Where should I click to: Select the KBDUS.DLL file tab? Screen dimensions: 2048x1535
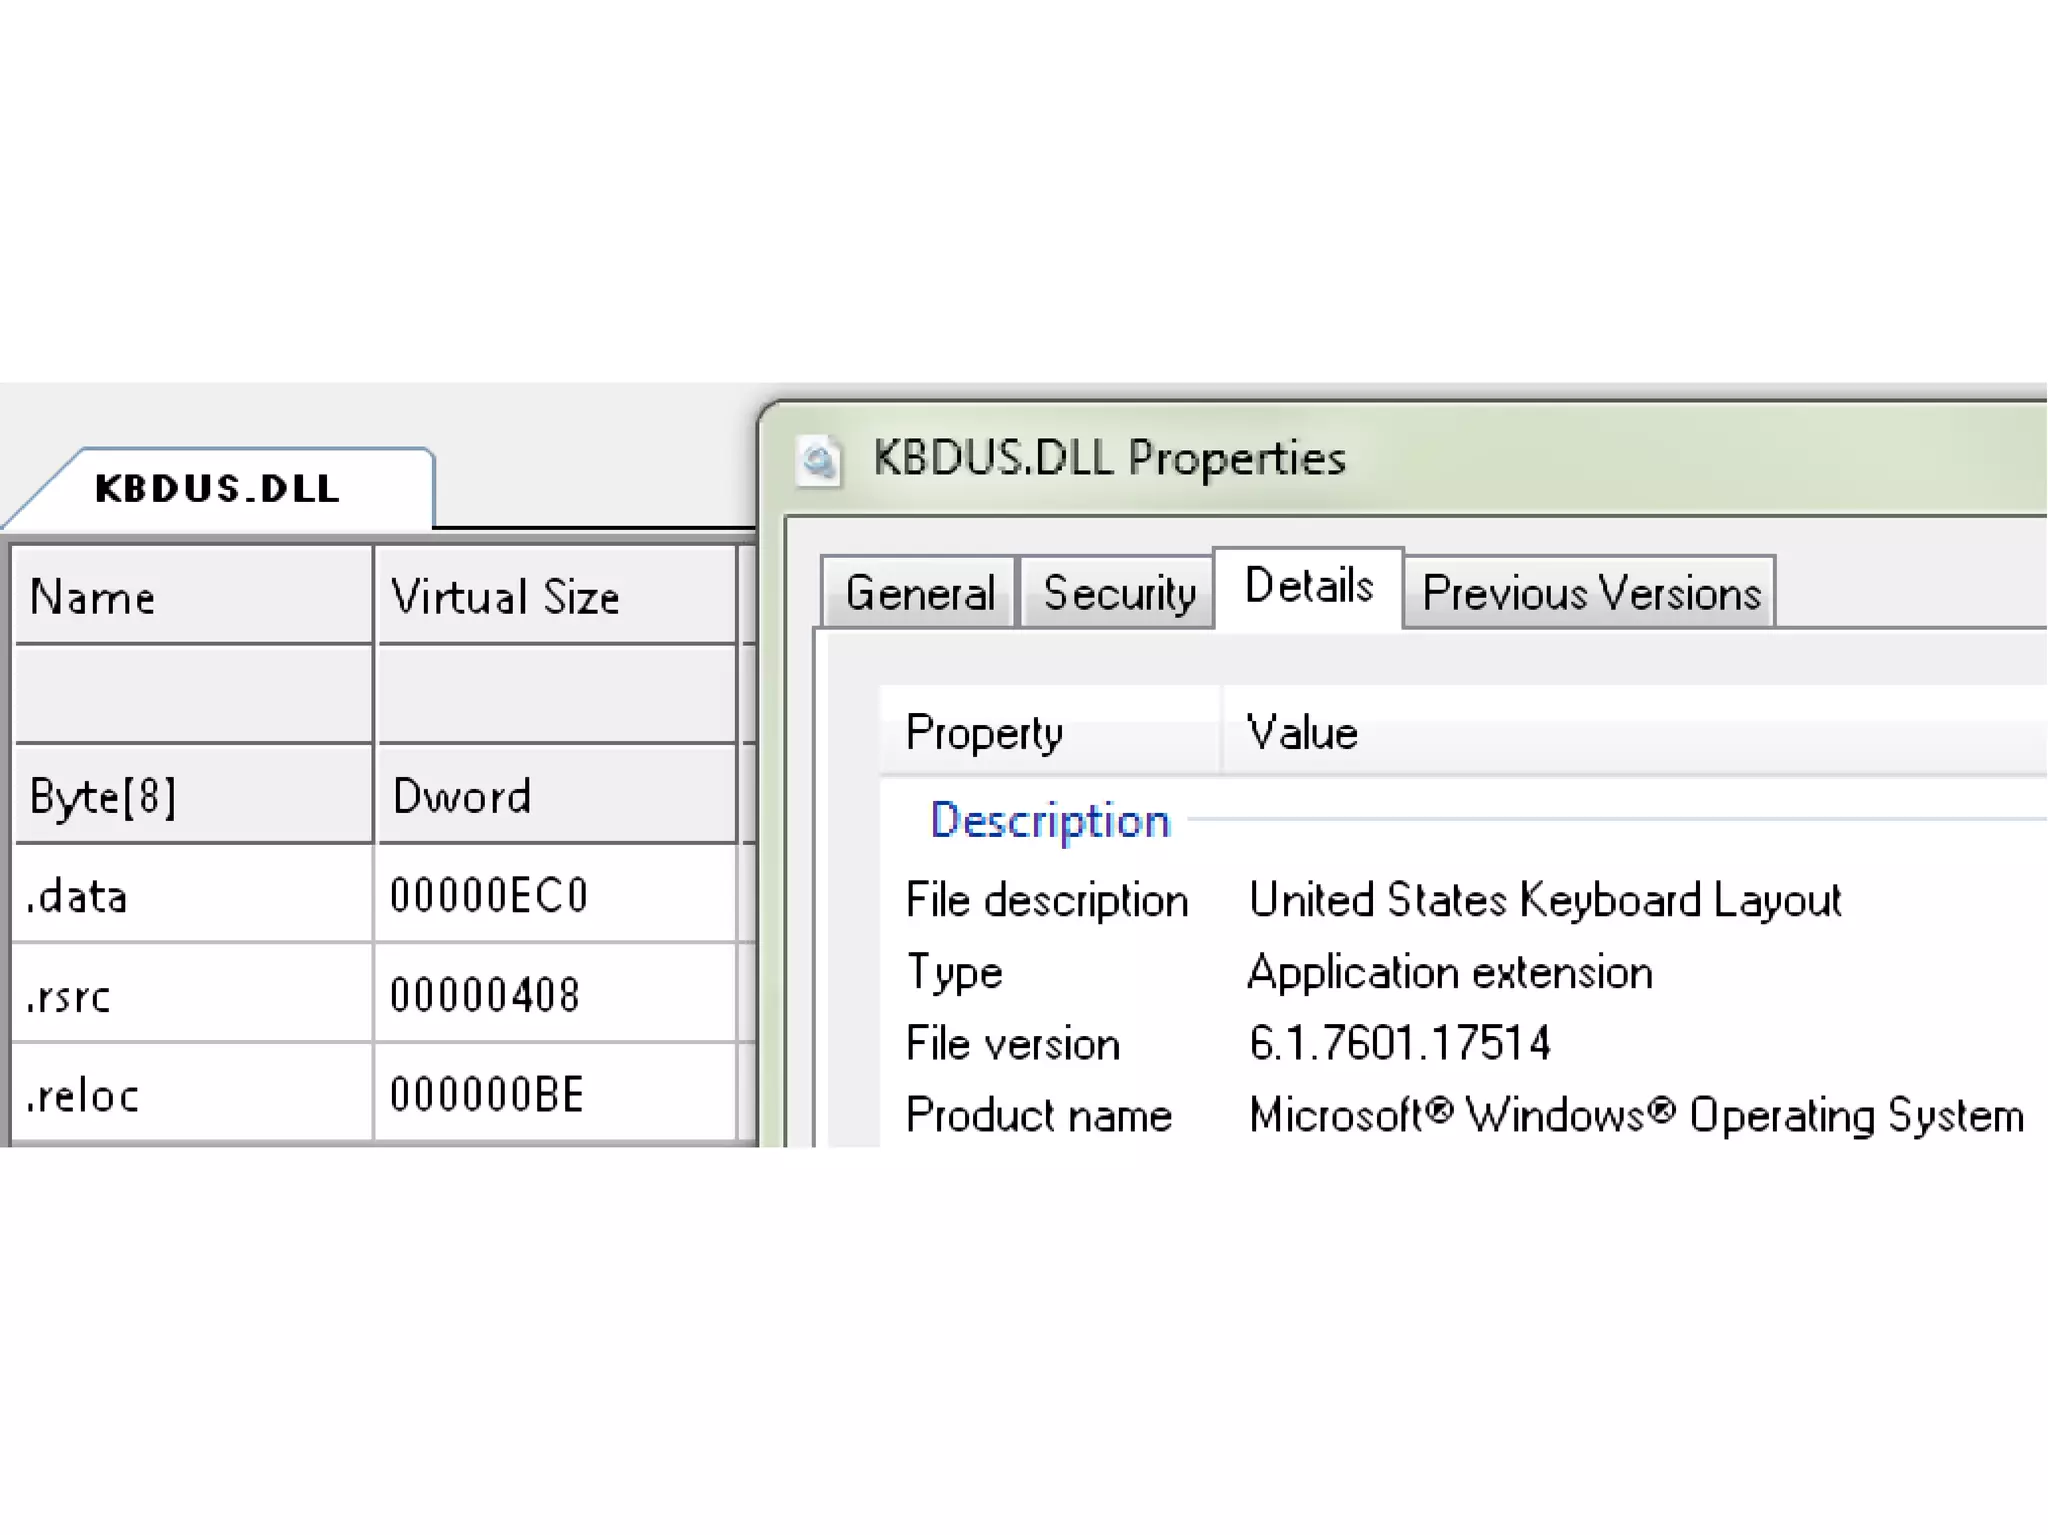click(218, 489)
